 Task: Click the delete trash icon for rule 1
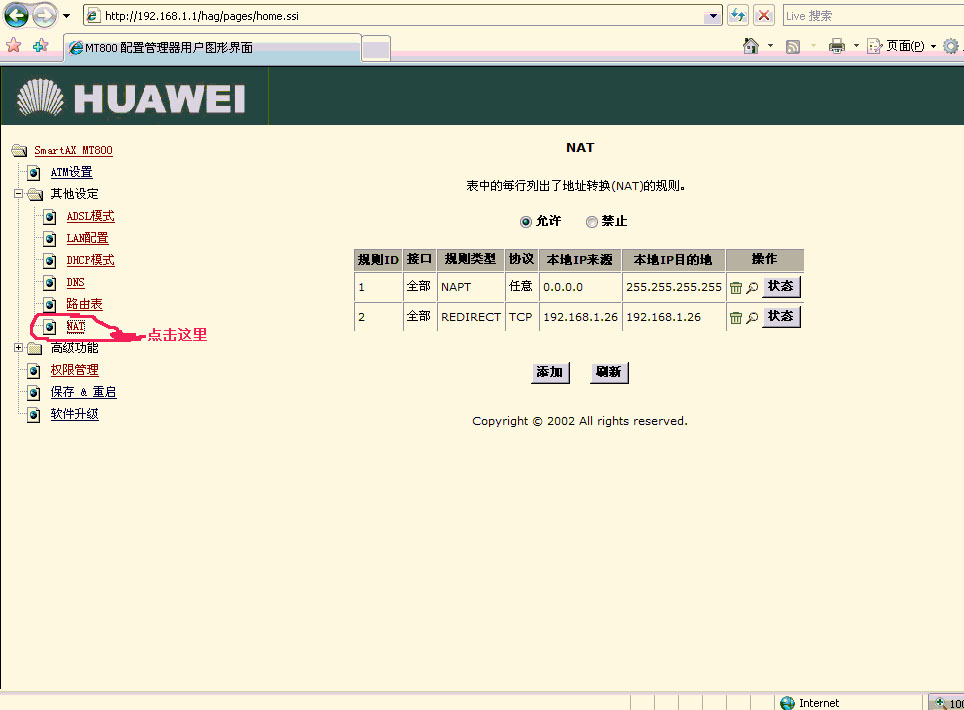point(736,288)
